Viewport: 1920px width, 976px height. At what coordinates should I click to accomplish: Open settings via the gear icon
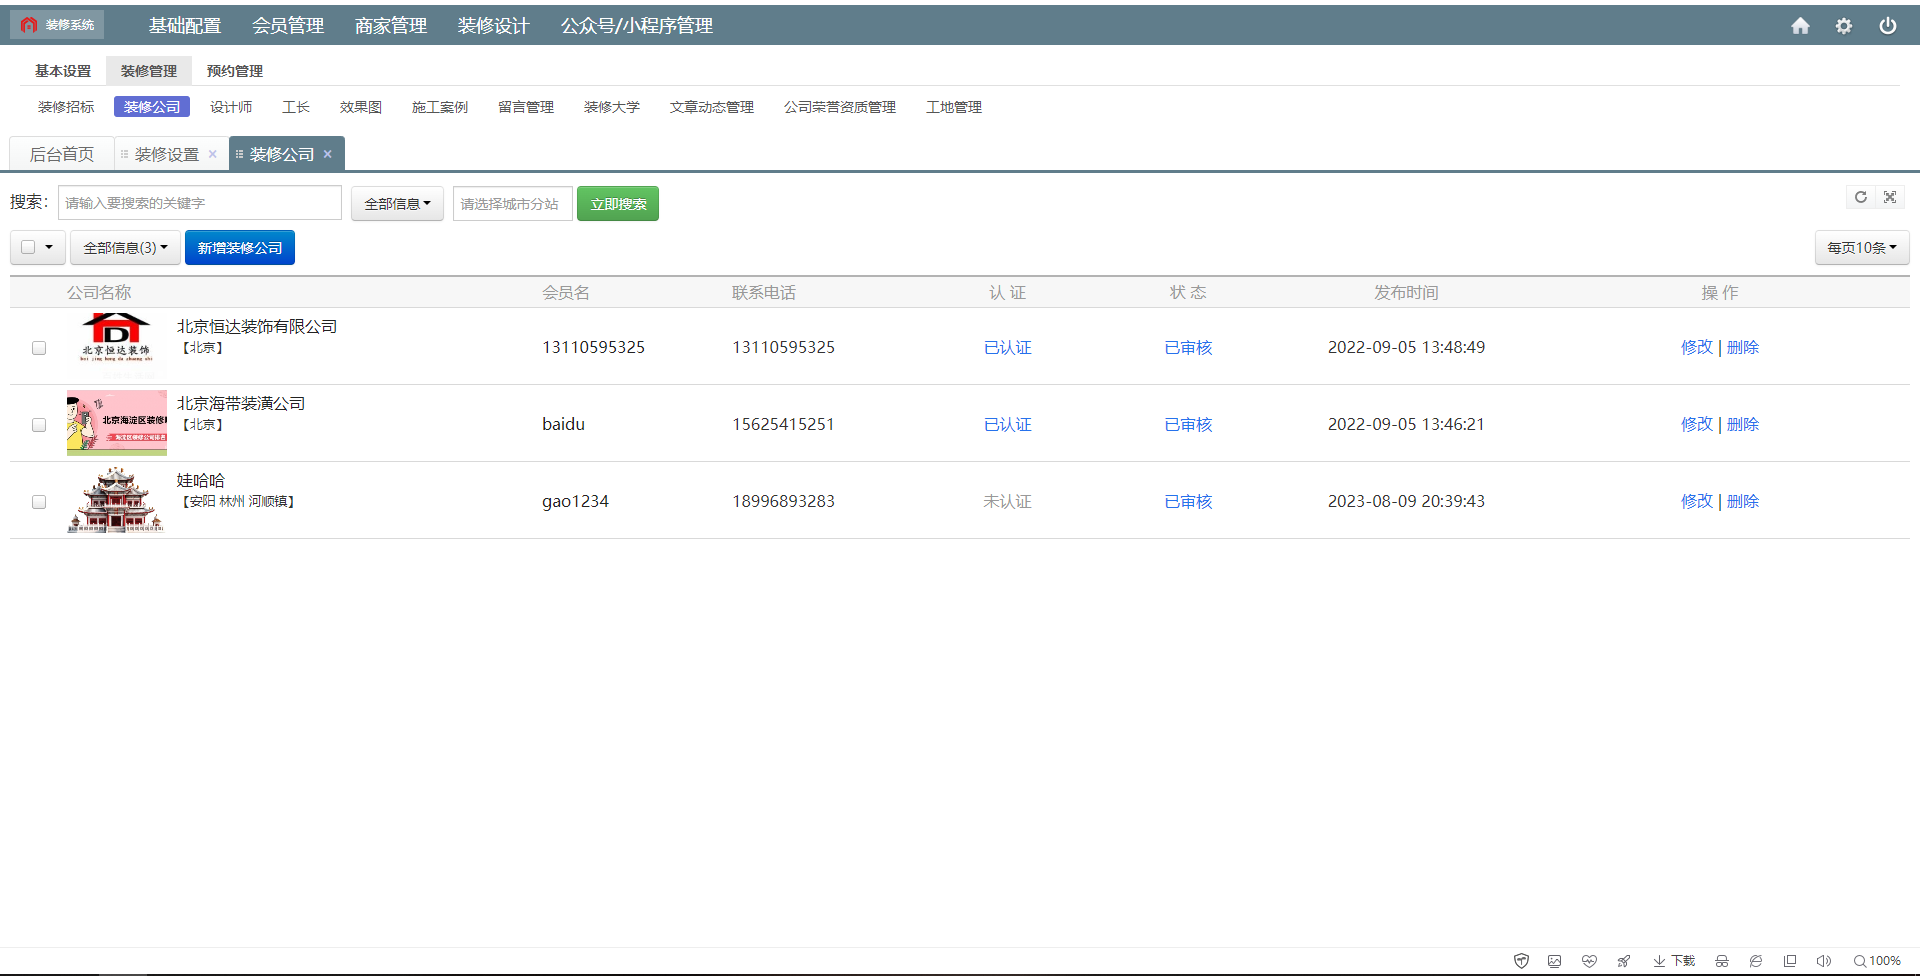pos(1844,26)
